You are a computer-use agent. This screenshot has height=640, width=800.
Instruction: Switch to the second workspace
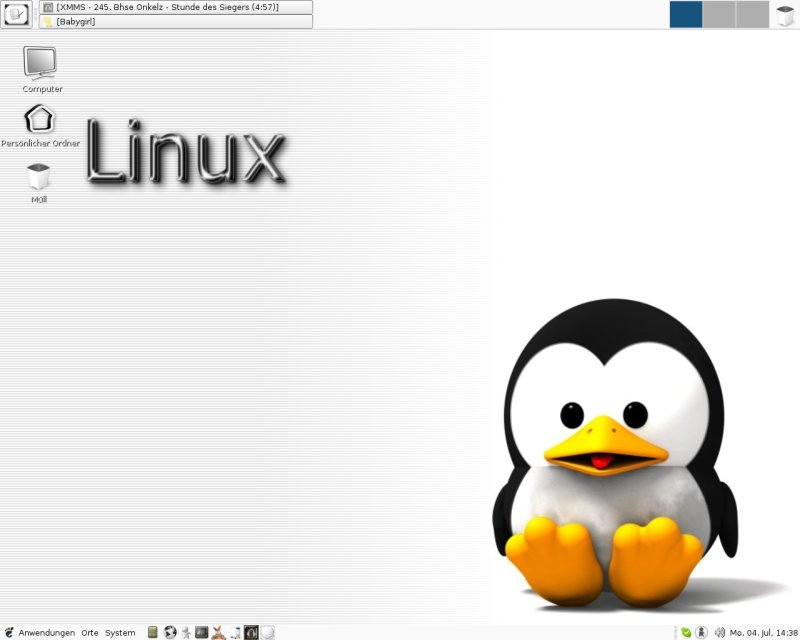[719, 14]
